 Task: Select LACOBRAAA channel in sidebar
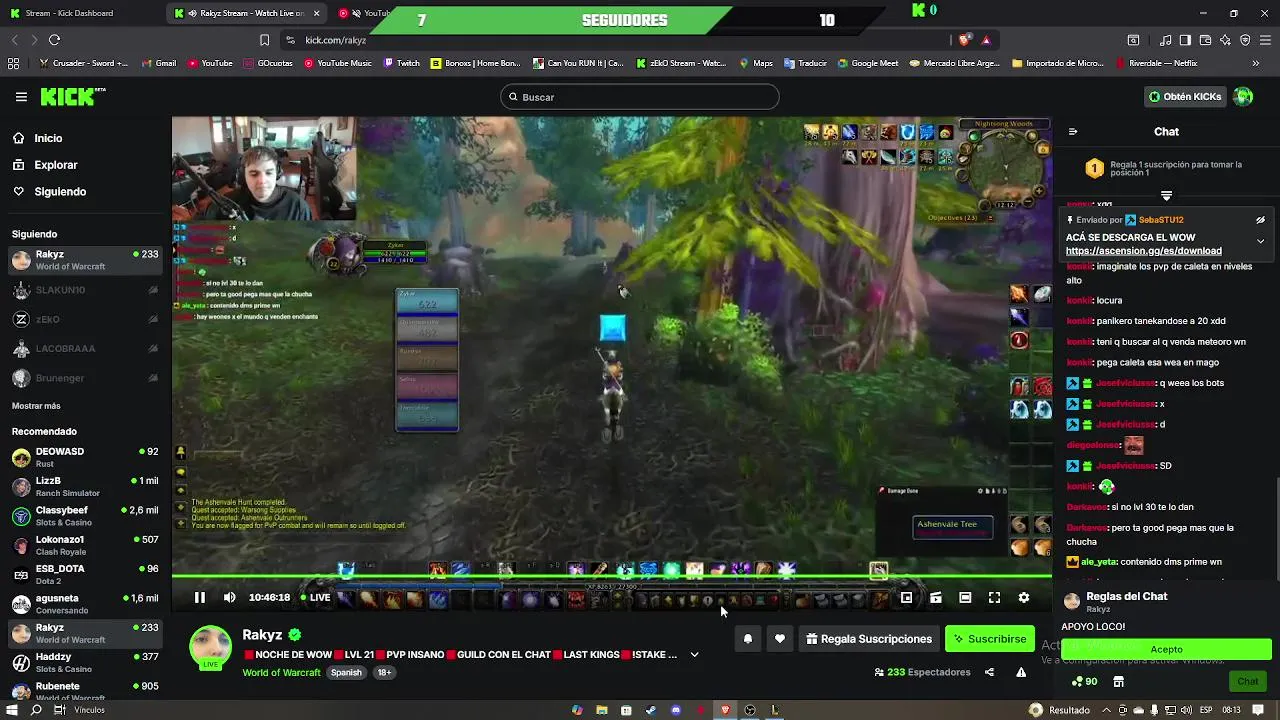click(85, 349)
